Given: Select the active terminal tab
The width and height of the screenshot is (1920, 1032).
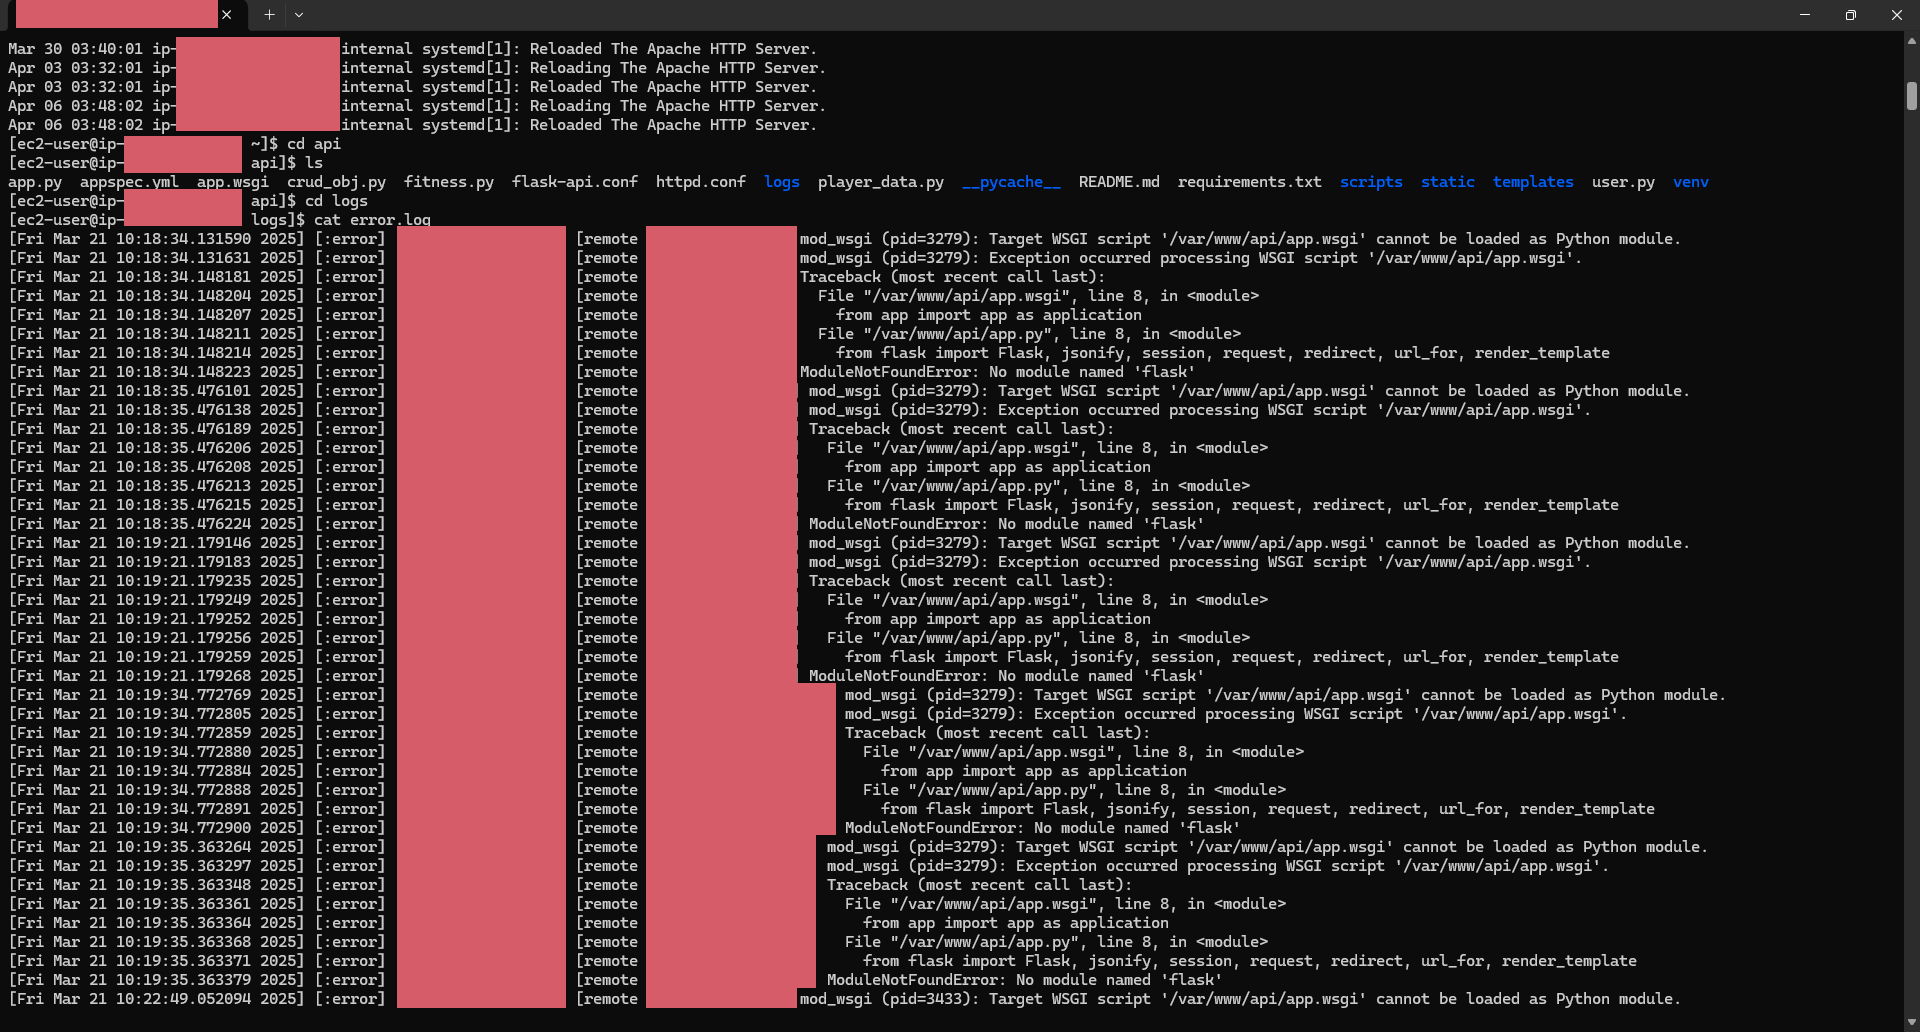Looking at the screenshot, I should [x=117, y=15].
